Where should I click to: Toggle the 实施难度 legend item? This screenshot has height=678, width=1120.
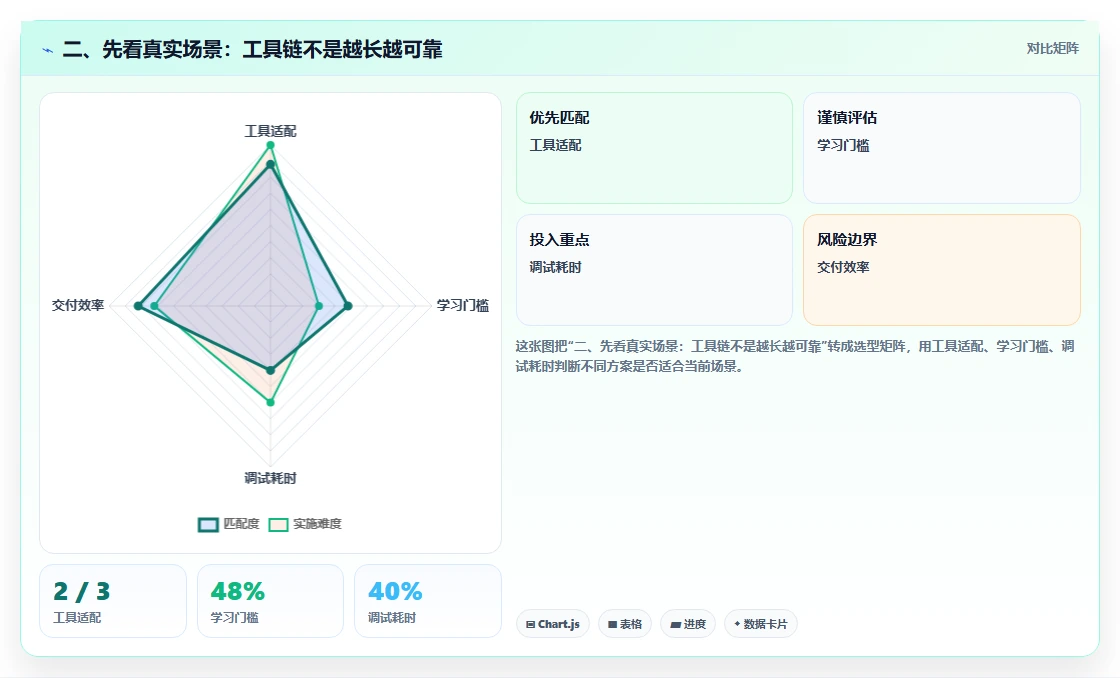click(305, 524)
